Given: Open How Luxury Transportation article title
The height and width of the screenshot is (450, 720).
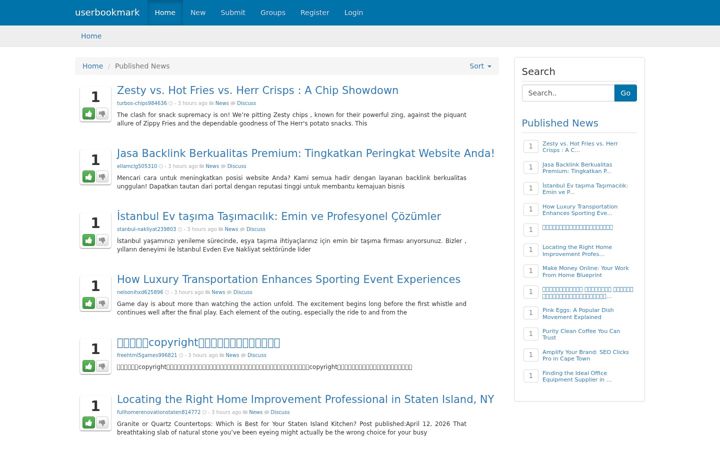Looking at the screenshot, I should click(288, 279).
